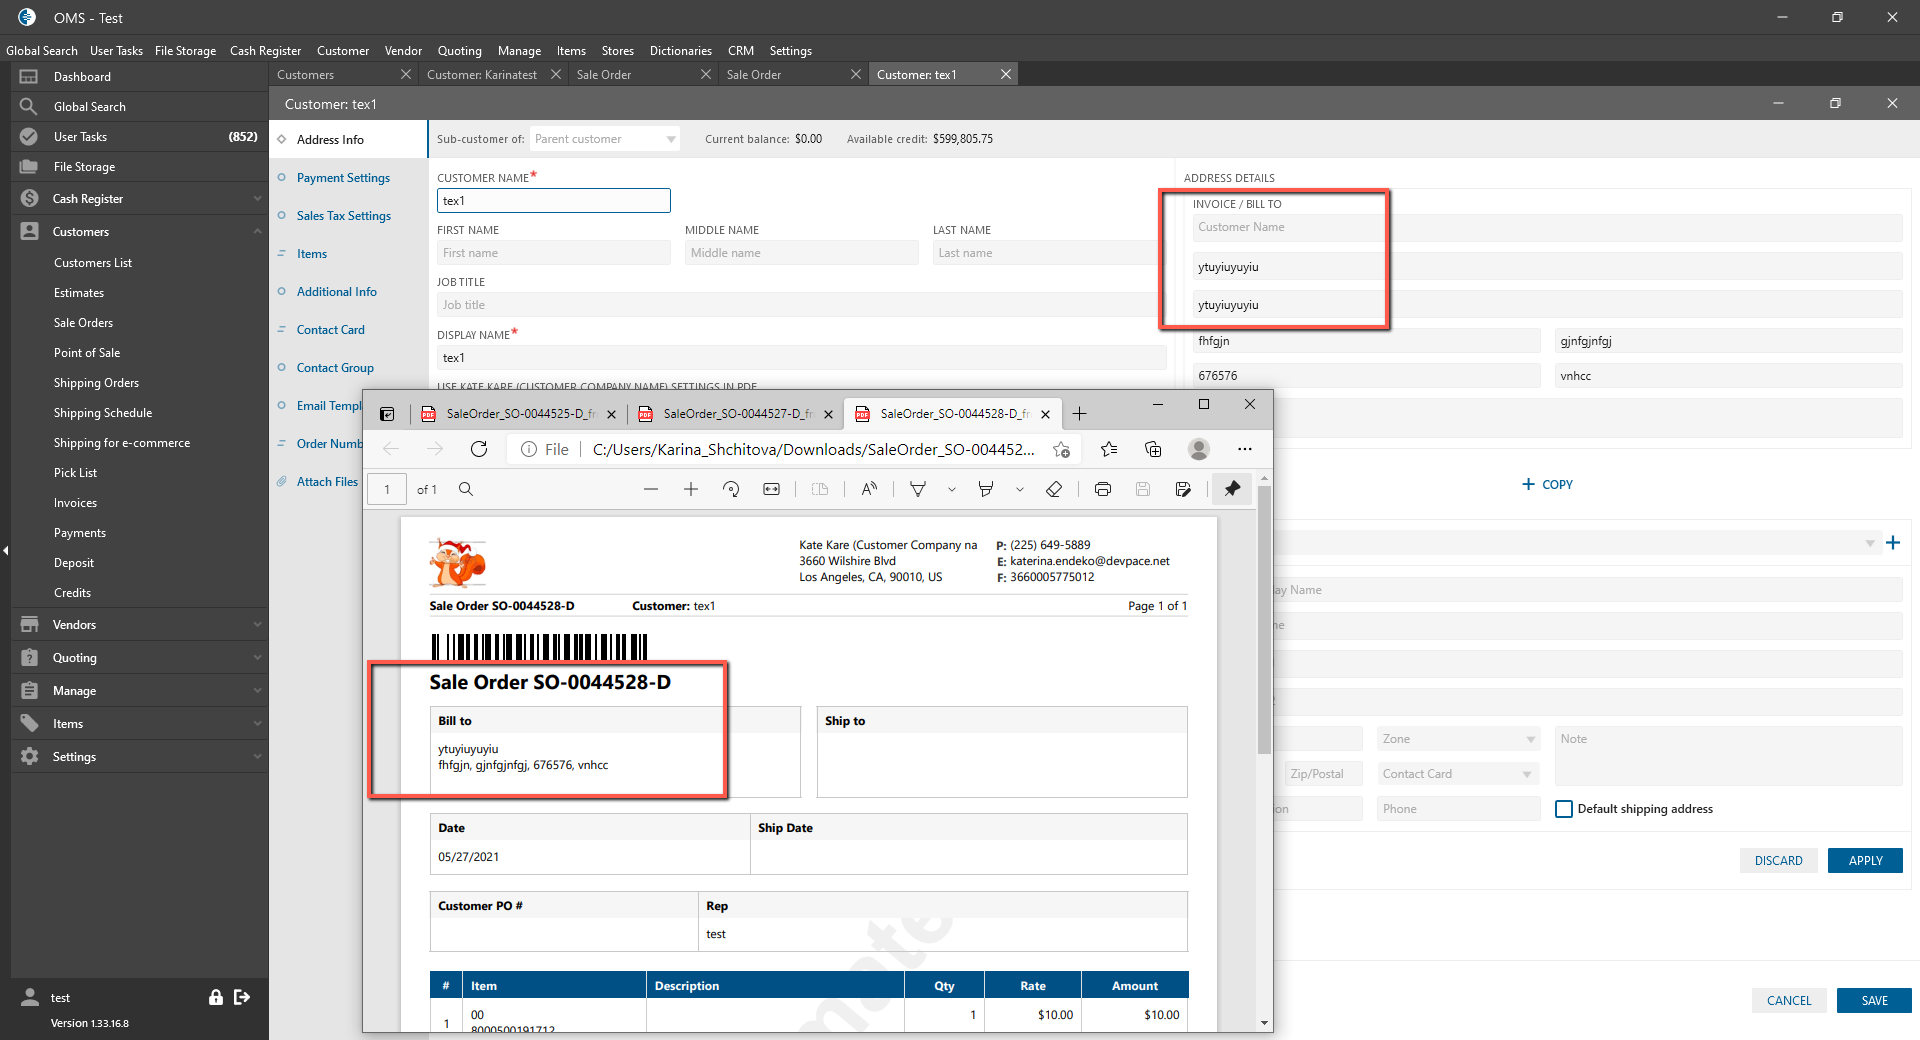1920x1040 pixels.
Task: Select the PDF eraser tool
Action: click(x=1054, y=489)
